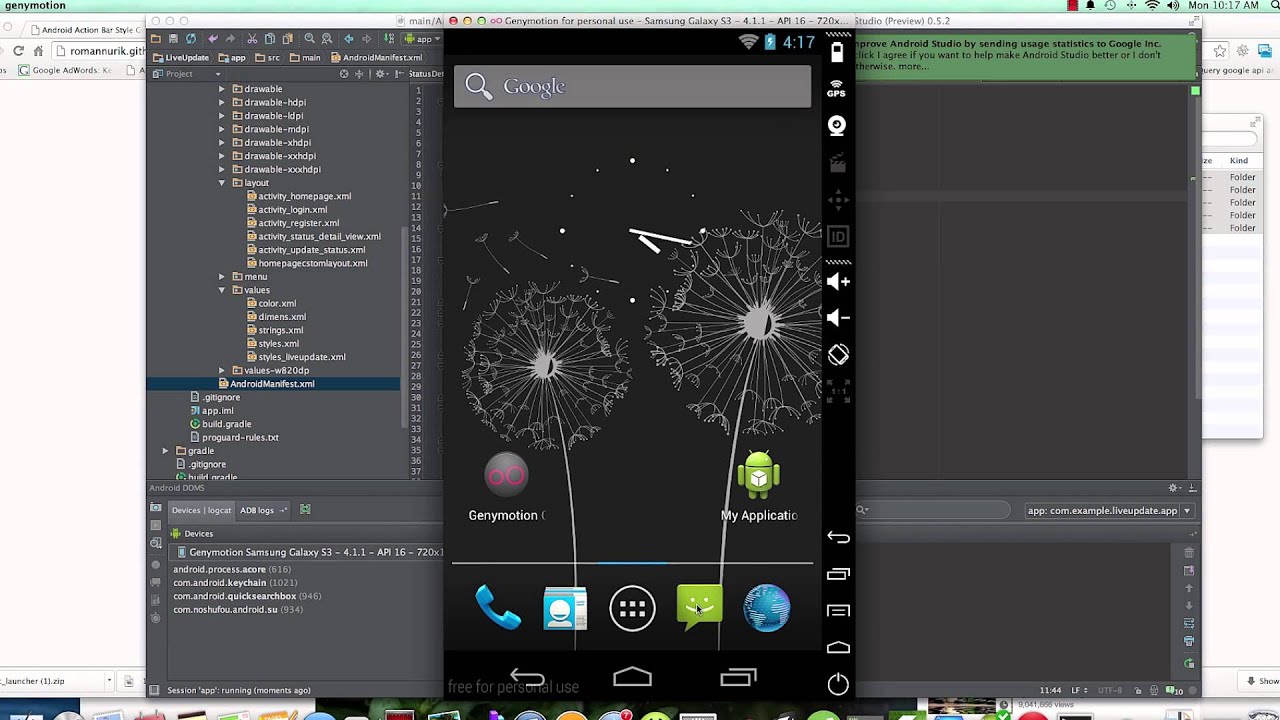Click the Cut scissors toolbar icon
This screenshot has width=1280, height=720.
[252, 39]
